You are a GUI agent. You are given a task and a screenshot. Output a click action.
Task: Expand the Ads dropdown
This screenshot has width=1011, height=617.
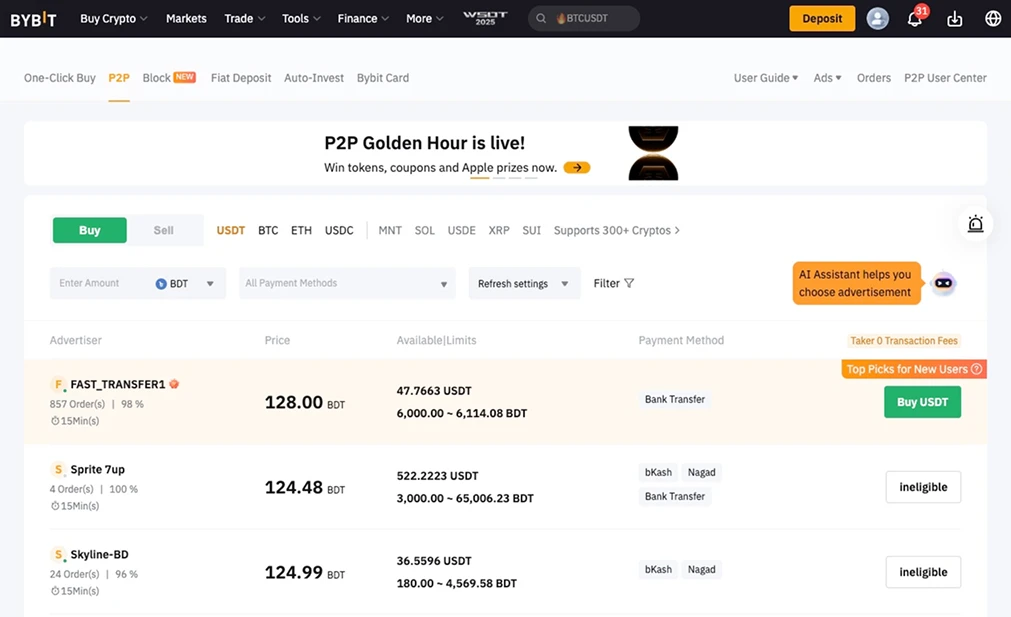(x=827, y=78)
